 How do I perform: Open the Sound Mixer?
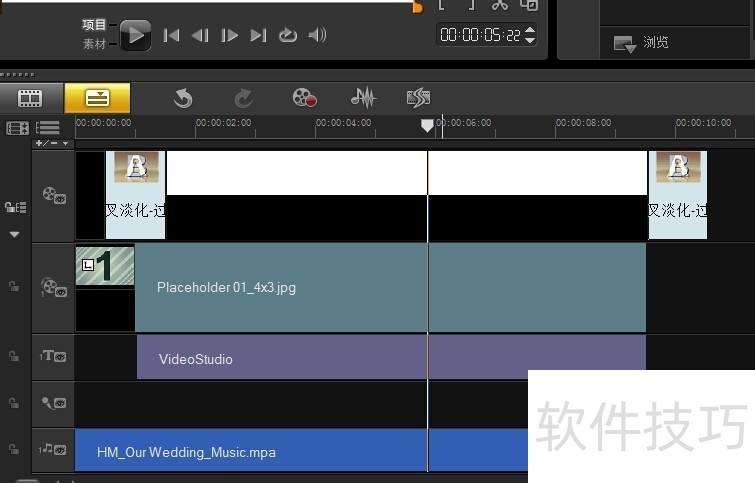[x=362, y=98]
